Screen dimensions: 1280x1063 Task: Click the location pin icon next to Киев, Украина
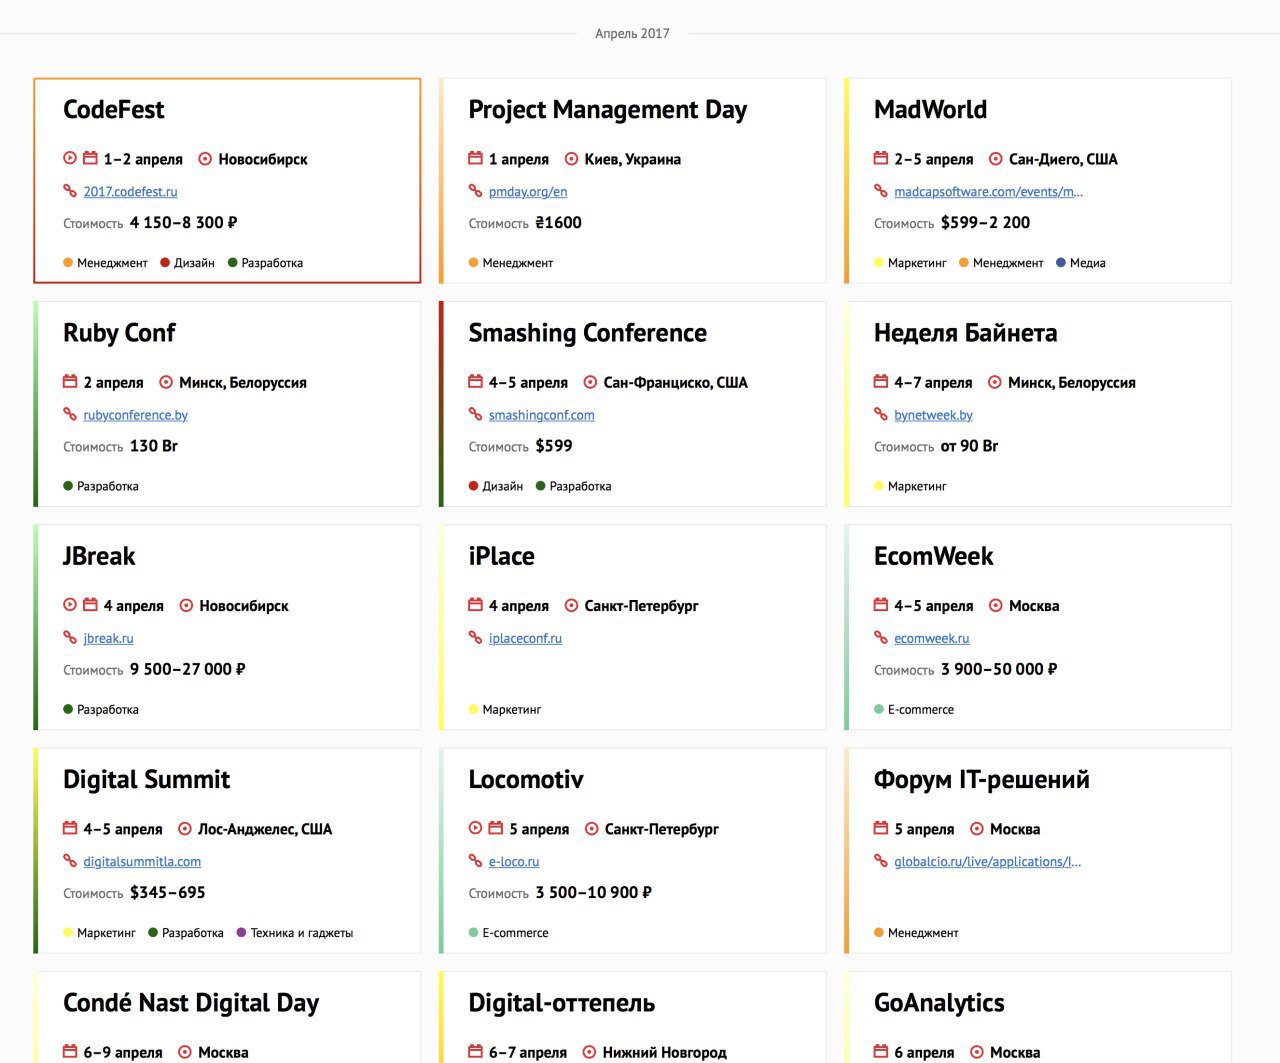572,158
